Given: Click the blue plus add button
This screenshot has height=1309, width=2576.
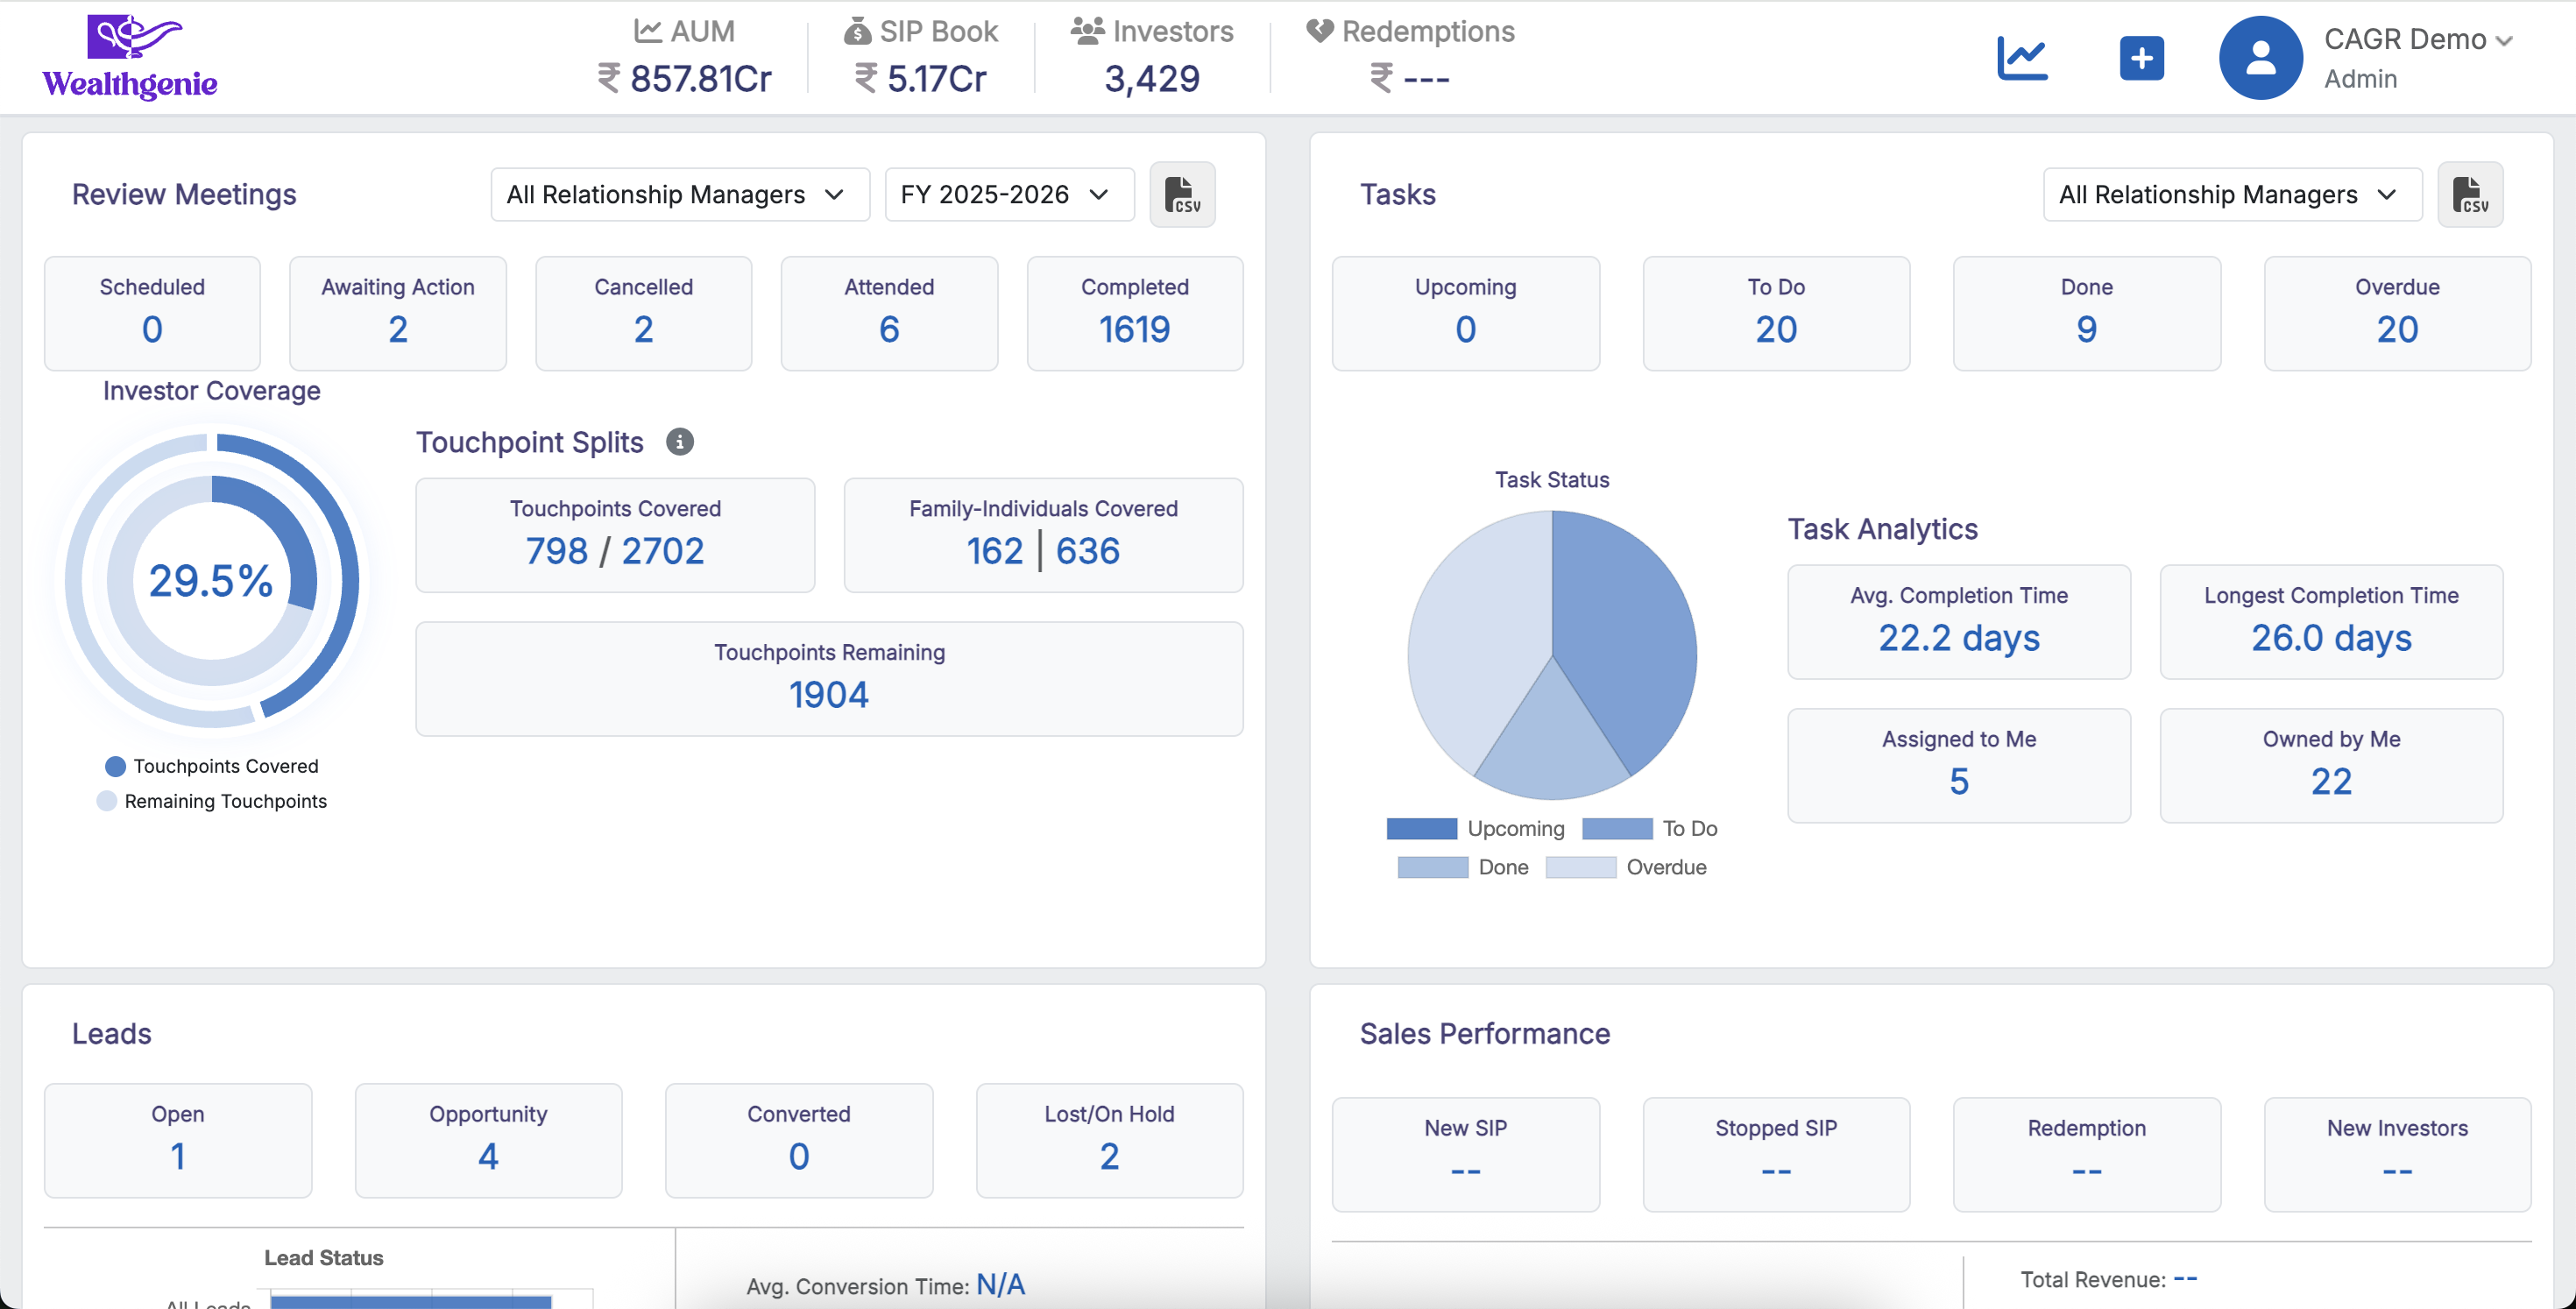Looking at the screenshot, I should click(2141, 58).
